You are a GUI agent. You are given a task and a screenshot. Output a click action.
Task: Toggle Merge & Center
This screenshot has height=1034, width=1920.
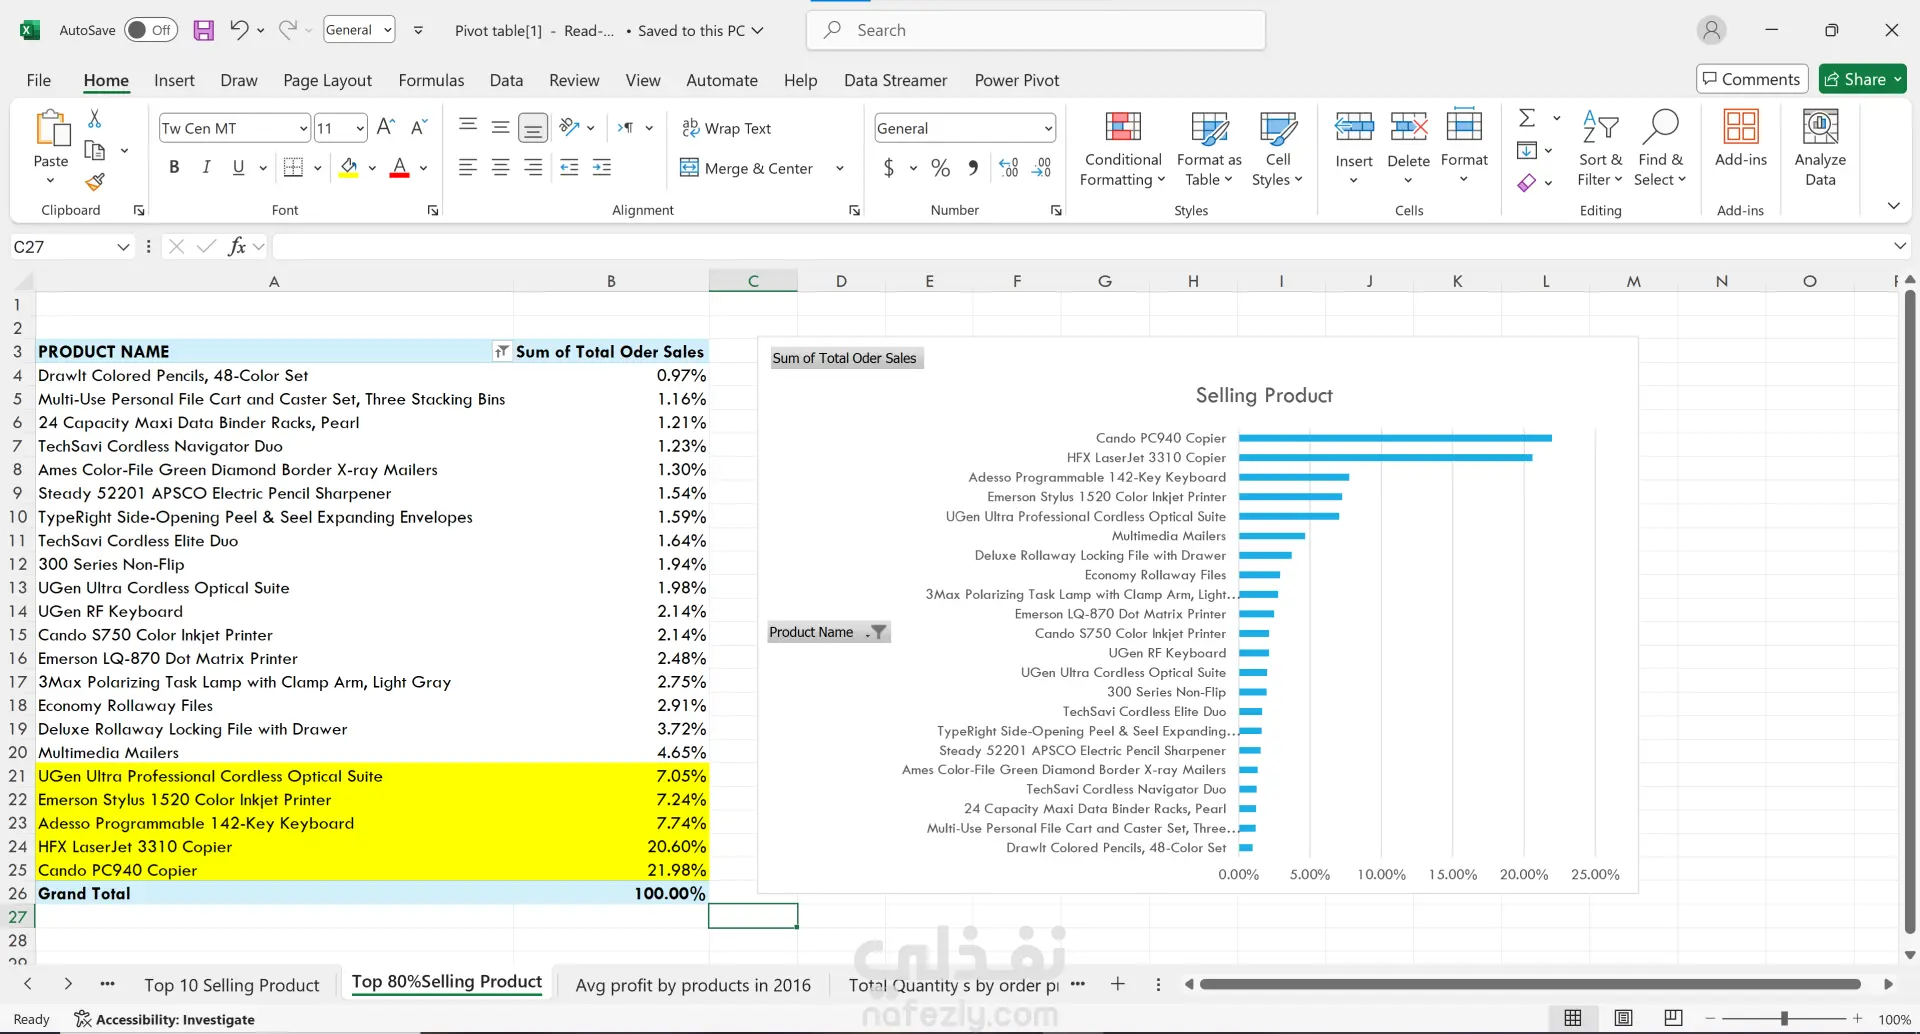click(x=747, y=168)
